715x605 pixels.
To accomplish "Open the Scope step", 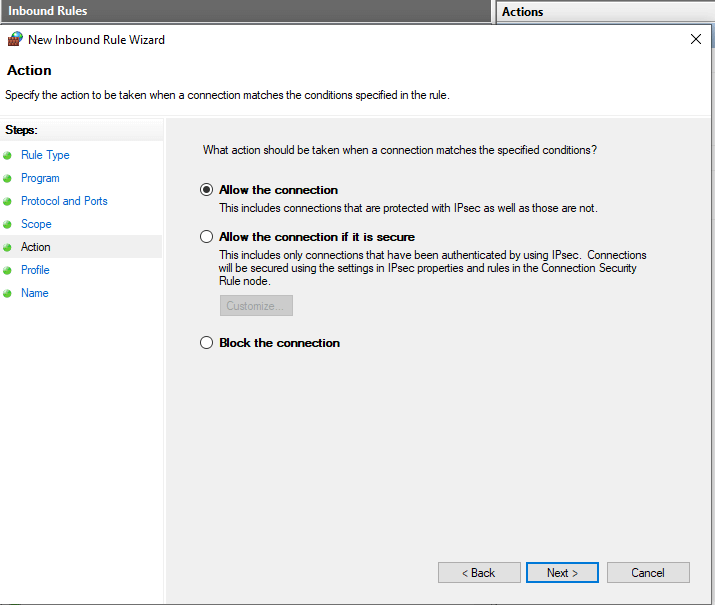I will point(36,224).
